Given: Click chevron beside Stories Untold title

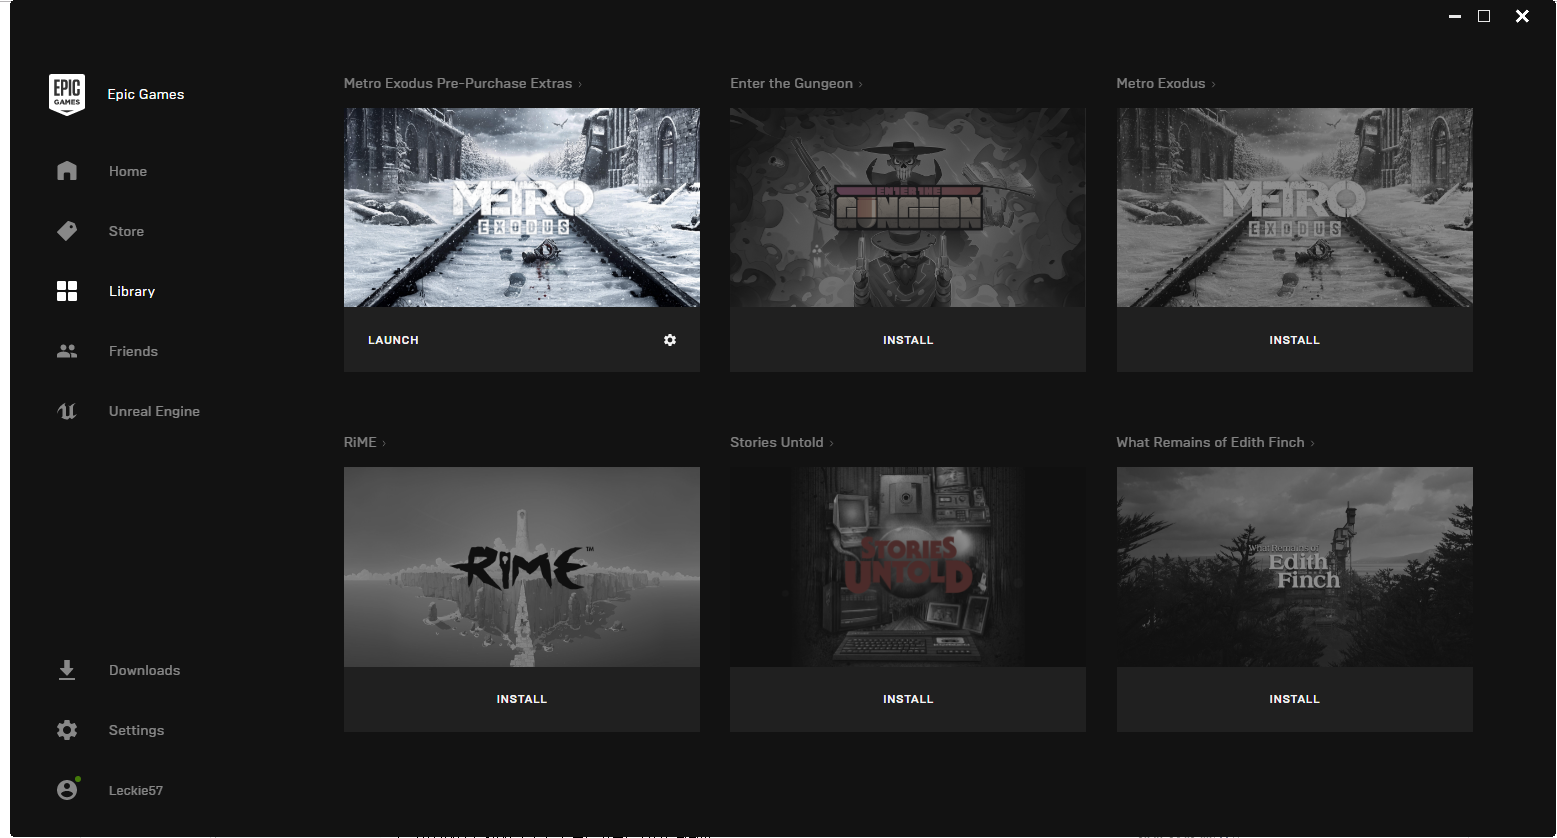Looking at the screenshot, I should [831, 443].
